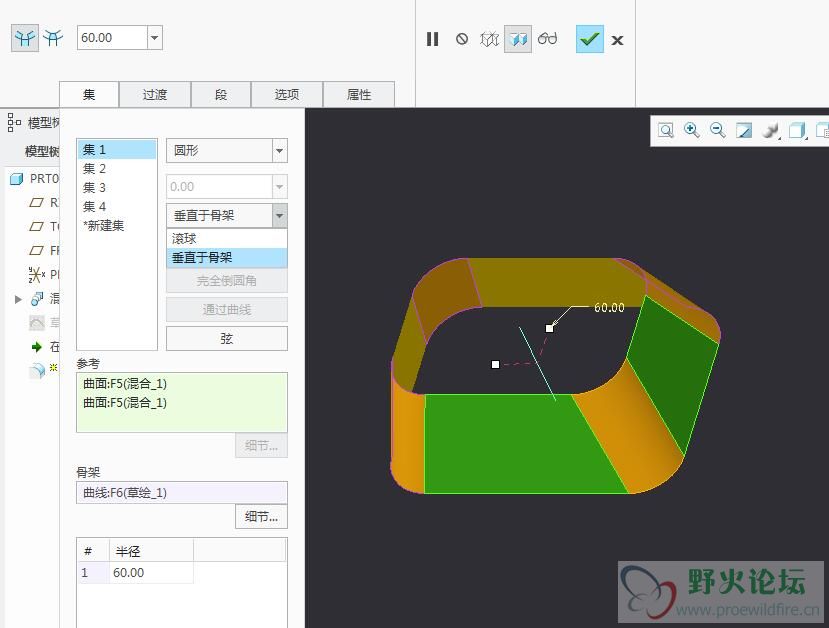Viewport: 829px width, 628px height.
Task: Select the coordinate system icon in tree
Action: [x=36, y=274]
